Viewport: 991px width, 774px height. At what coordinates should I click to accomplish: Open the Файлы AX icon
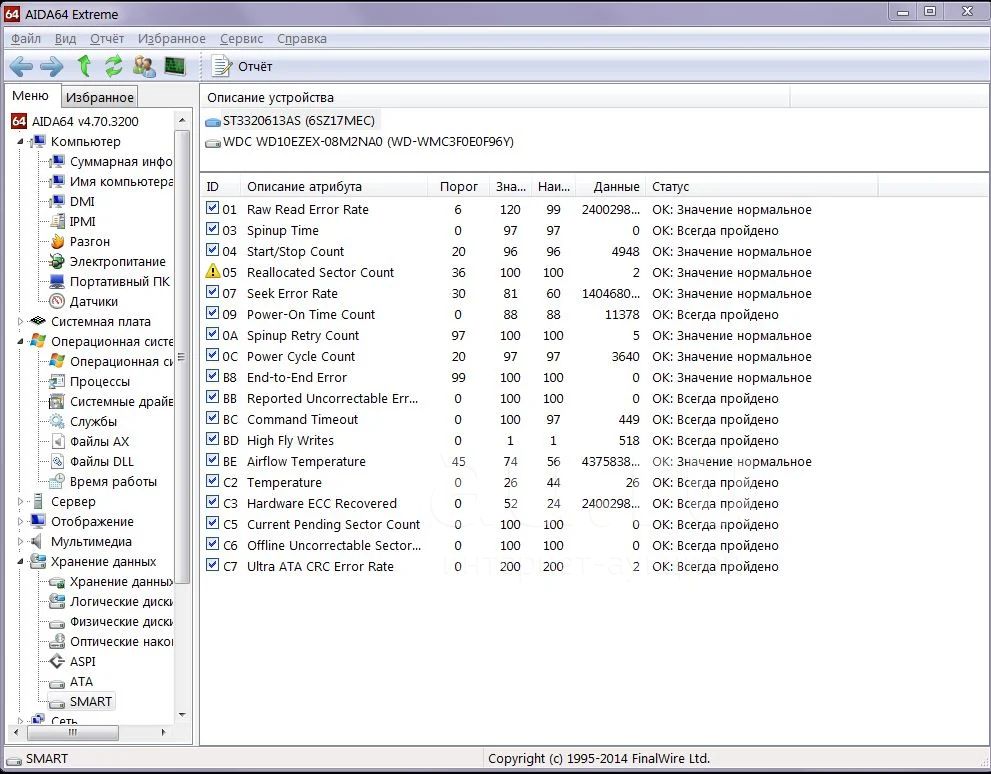58,441
